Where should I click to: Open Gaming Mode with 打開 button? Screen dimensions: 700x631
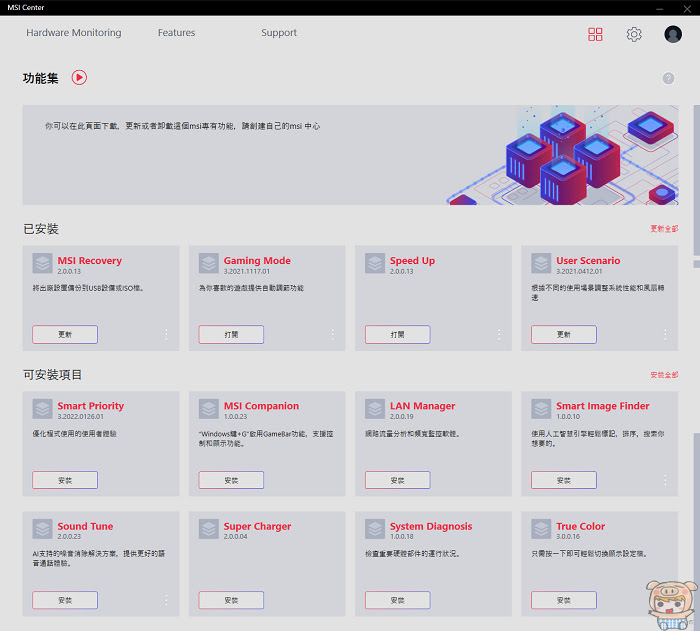coord(231,334)
